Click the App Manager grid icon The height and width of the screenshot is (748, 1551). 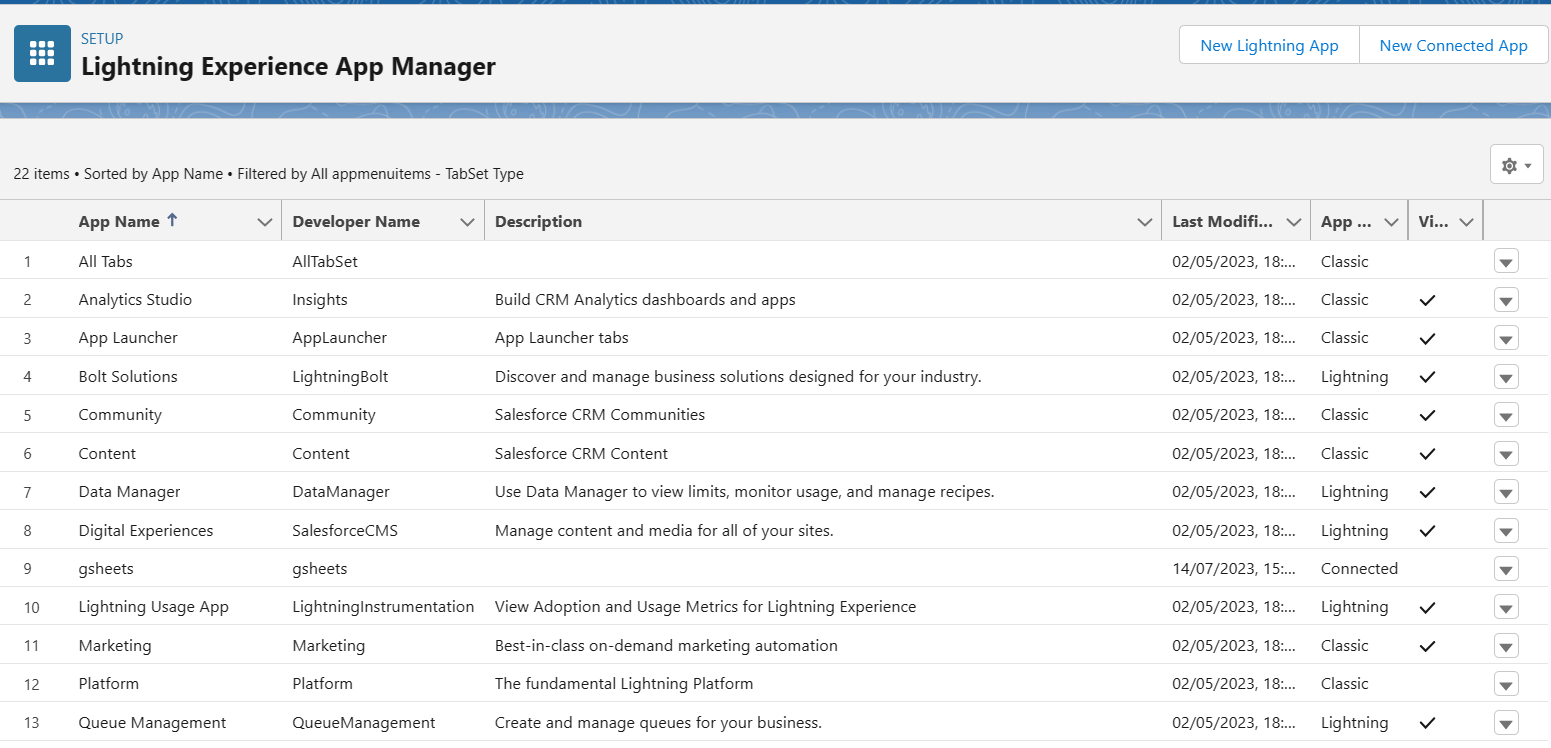42,54
